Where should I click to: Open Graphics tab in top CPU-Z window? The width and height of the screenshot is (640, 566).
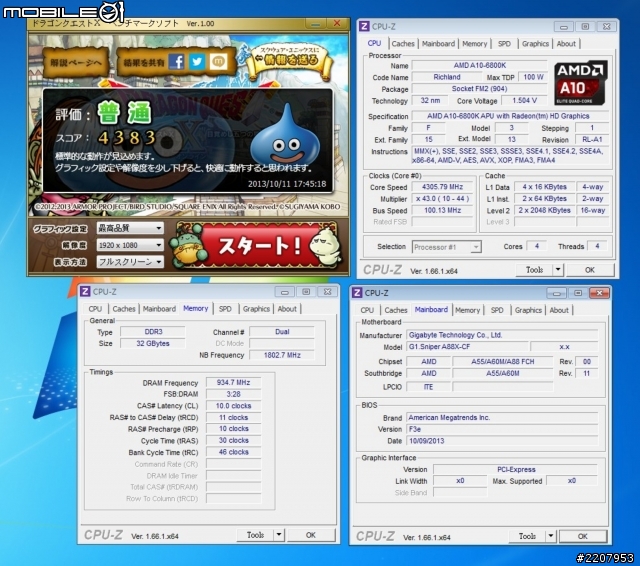point(535,44)
